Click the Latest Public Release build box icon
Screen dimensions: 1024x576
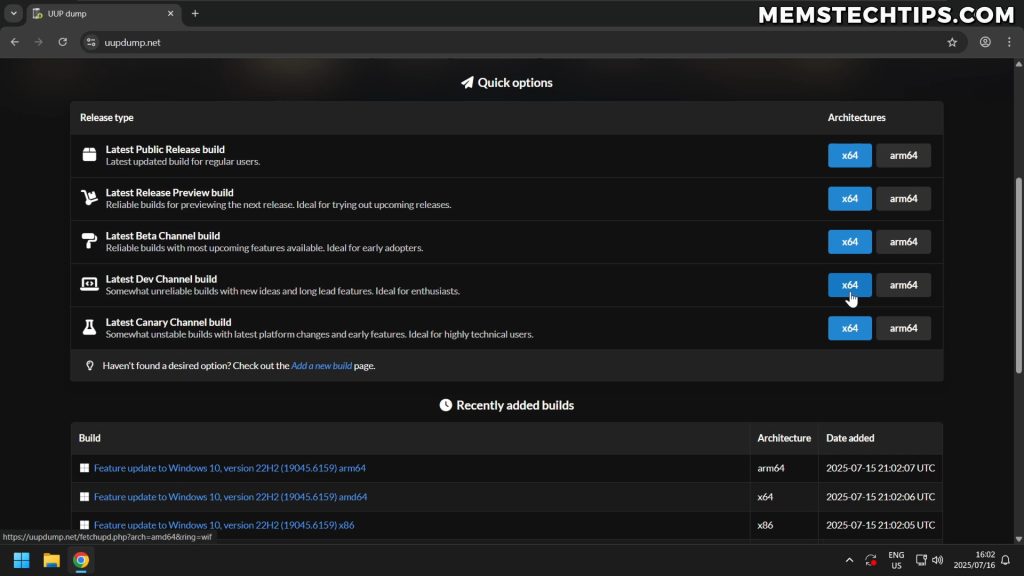89,155
